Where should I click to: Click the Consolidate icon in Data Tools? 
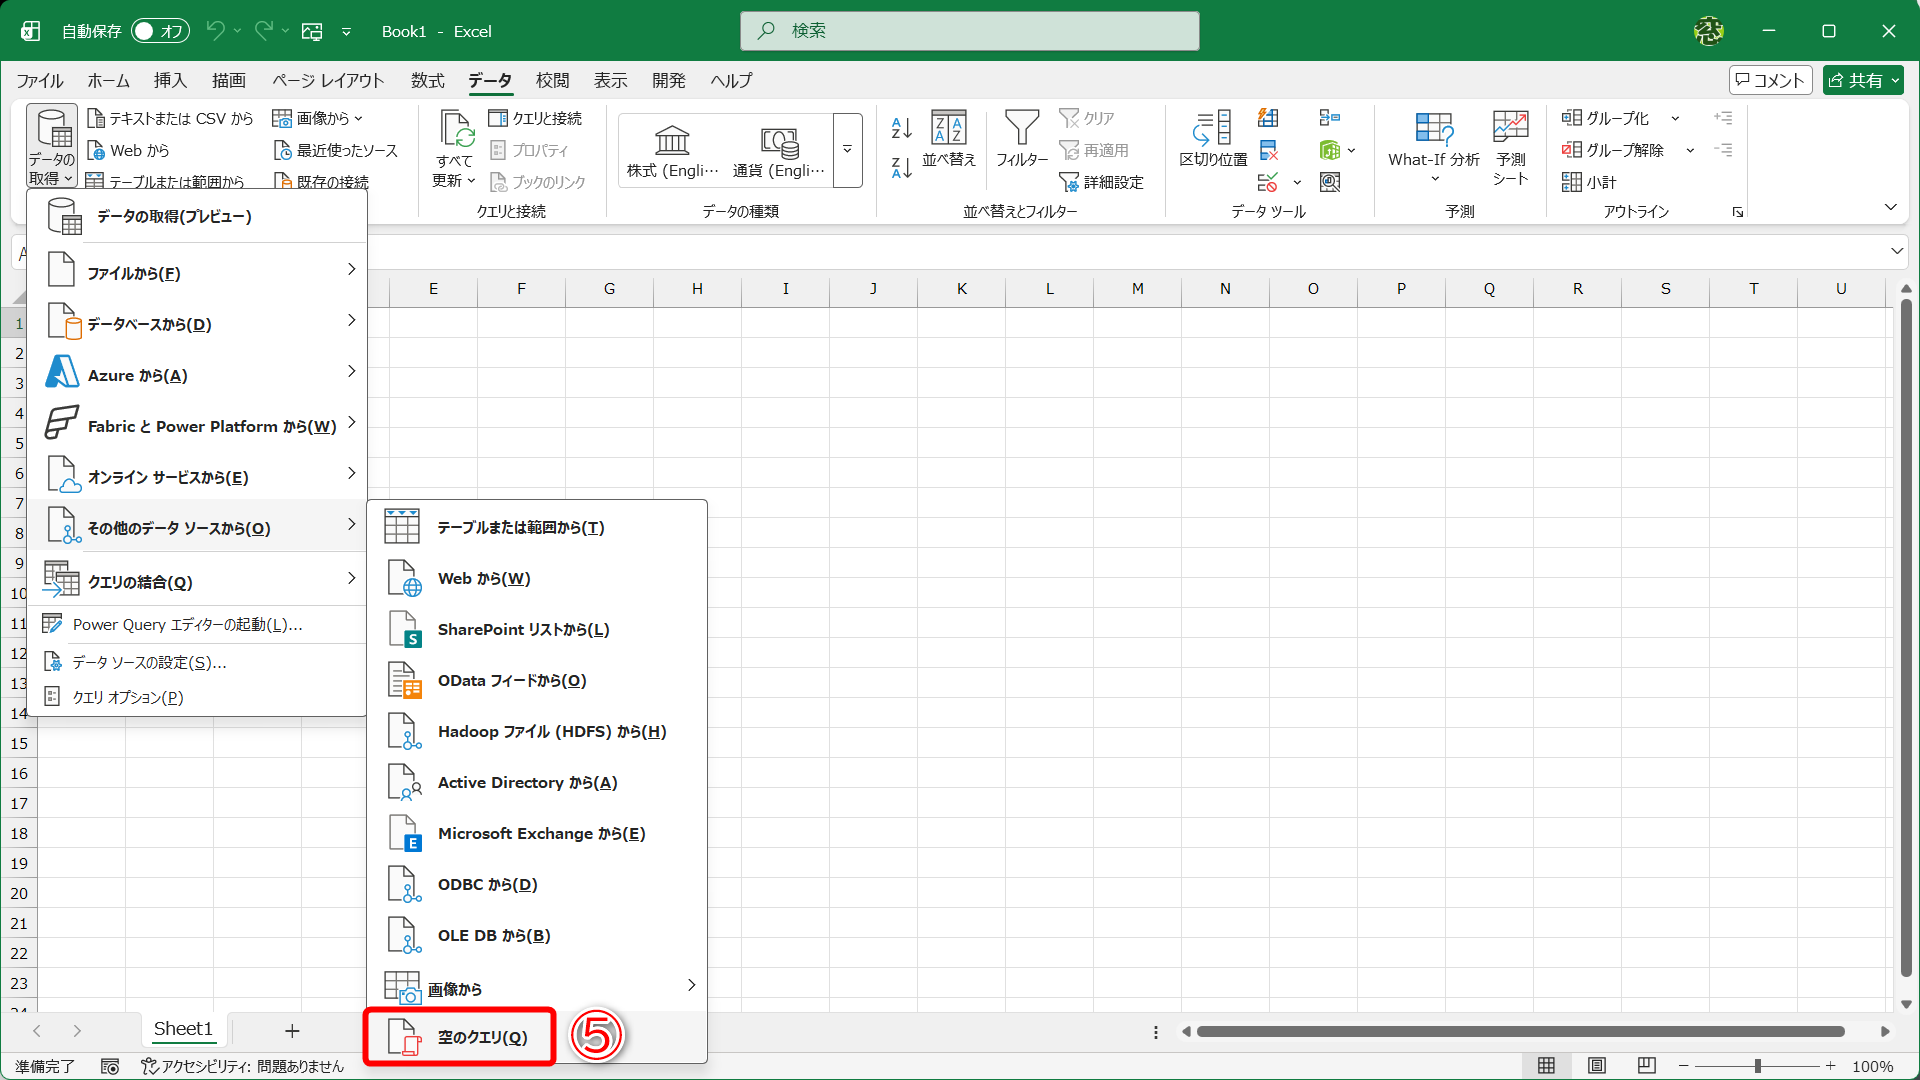(x=1329, y=118)
